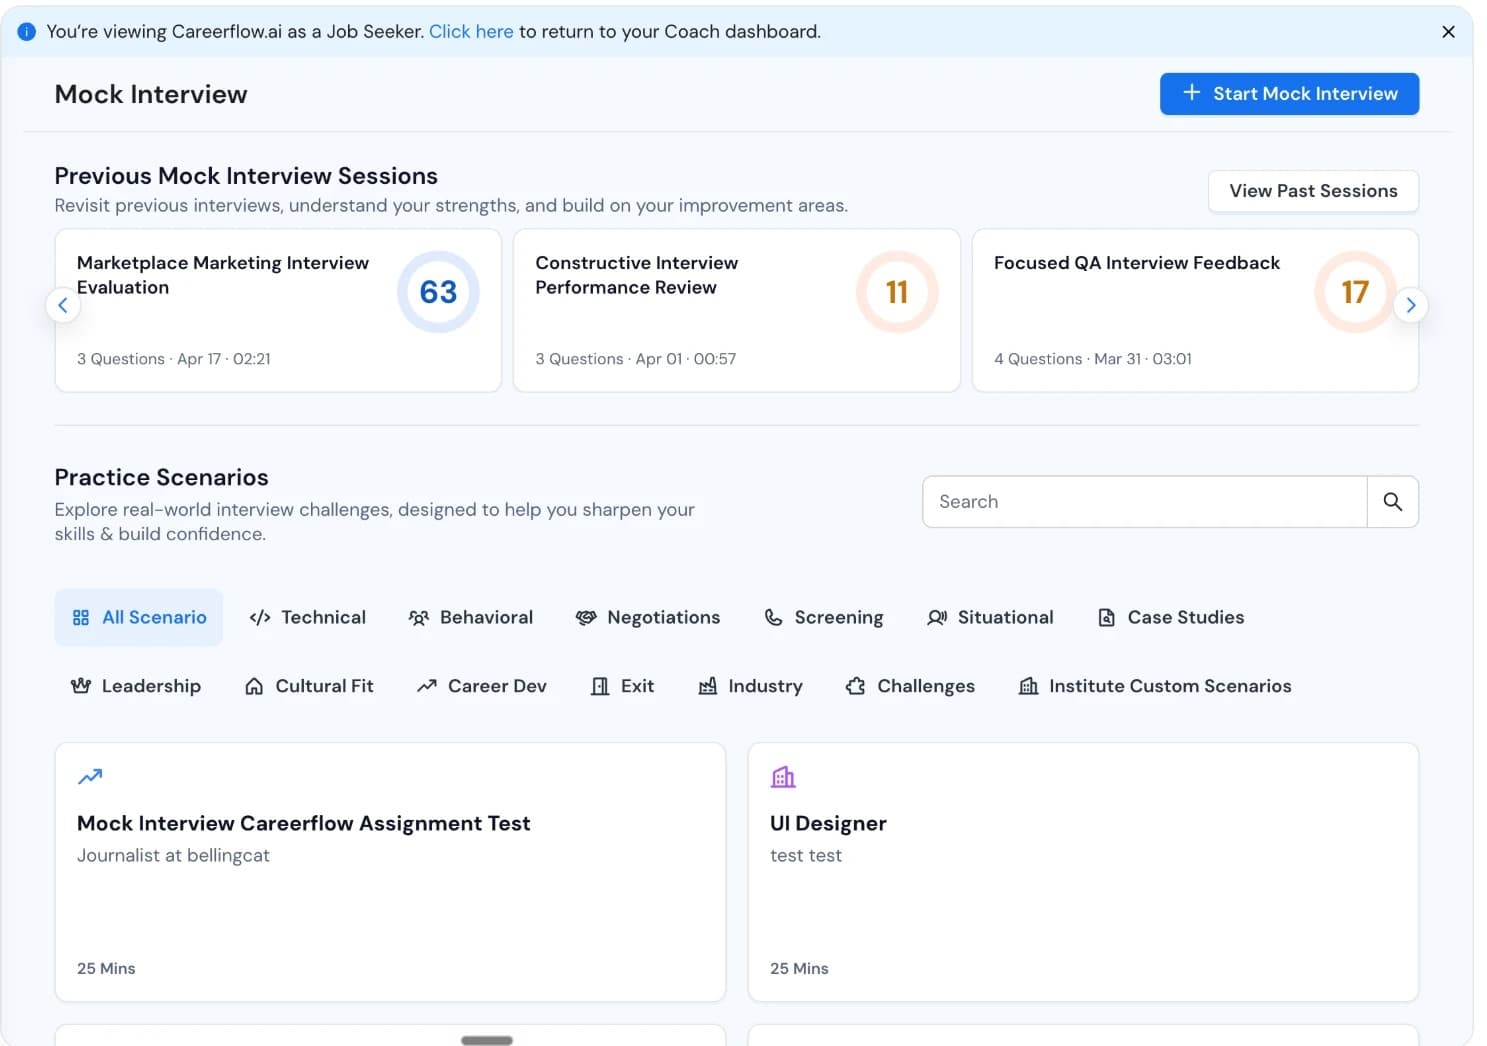This screenshot has height=1046, width=1487.
Task: Click the code brackets Technical icon
Action: coord(260,618)
